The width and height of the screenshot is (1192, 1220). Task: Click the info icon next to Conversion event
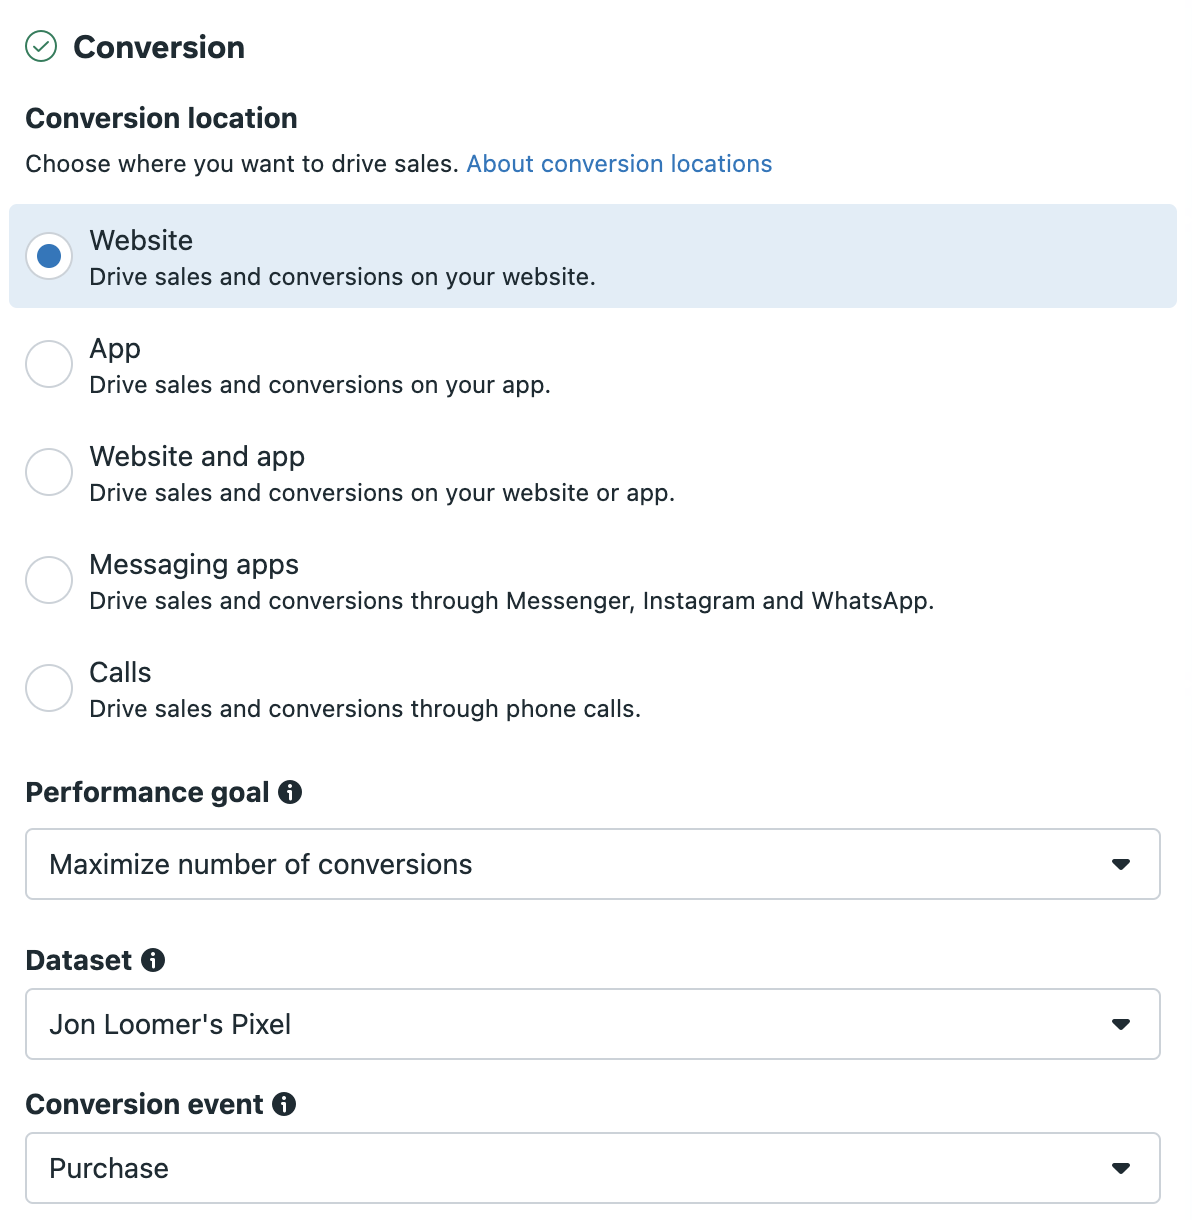(284, 1104)
